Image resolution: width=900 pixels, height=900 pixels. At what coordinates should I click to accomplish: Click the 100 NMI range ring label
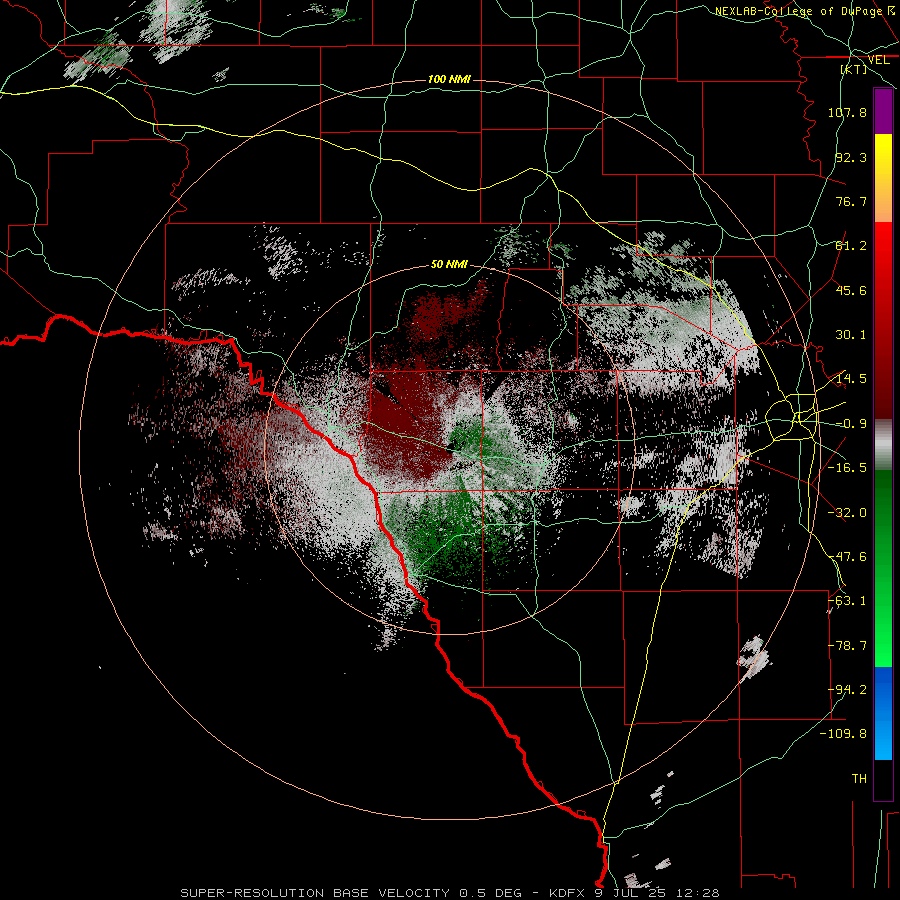click(449, 79)
